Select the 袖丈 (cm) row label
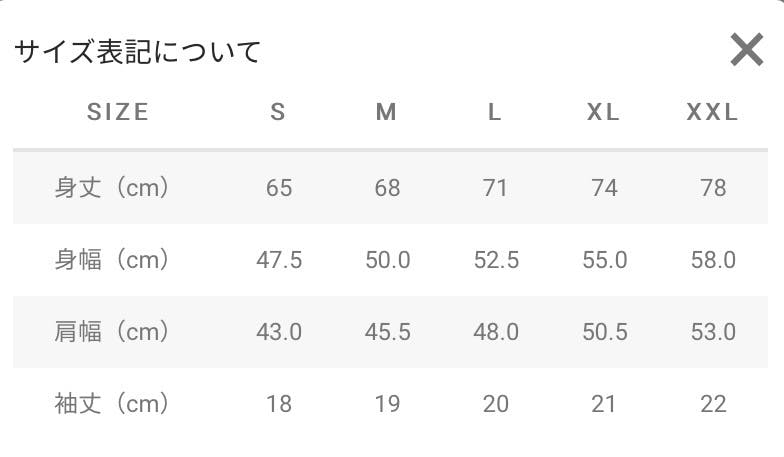This screenshot has height=457, width=784. click(112, 404)
